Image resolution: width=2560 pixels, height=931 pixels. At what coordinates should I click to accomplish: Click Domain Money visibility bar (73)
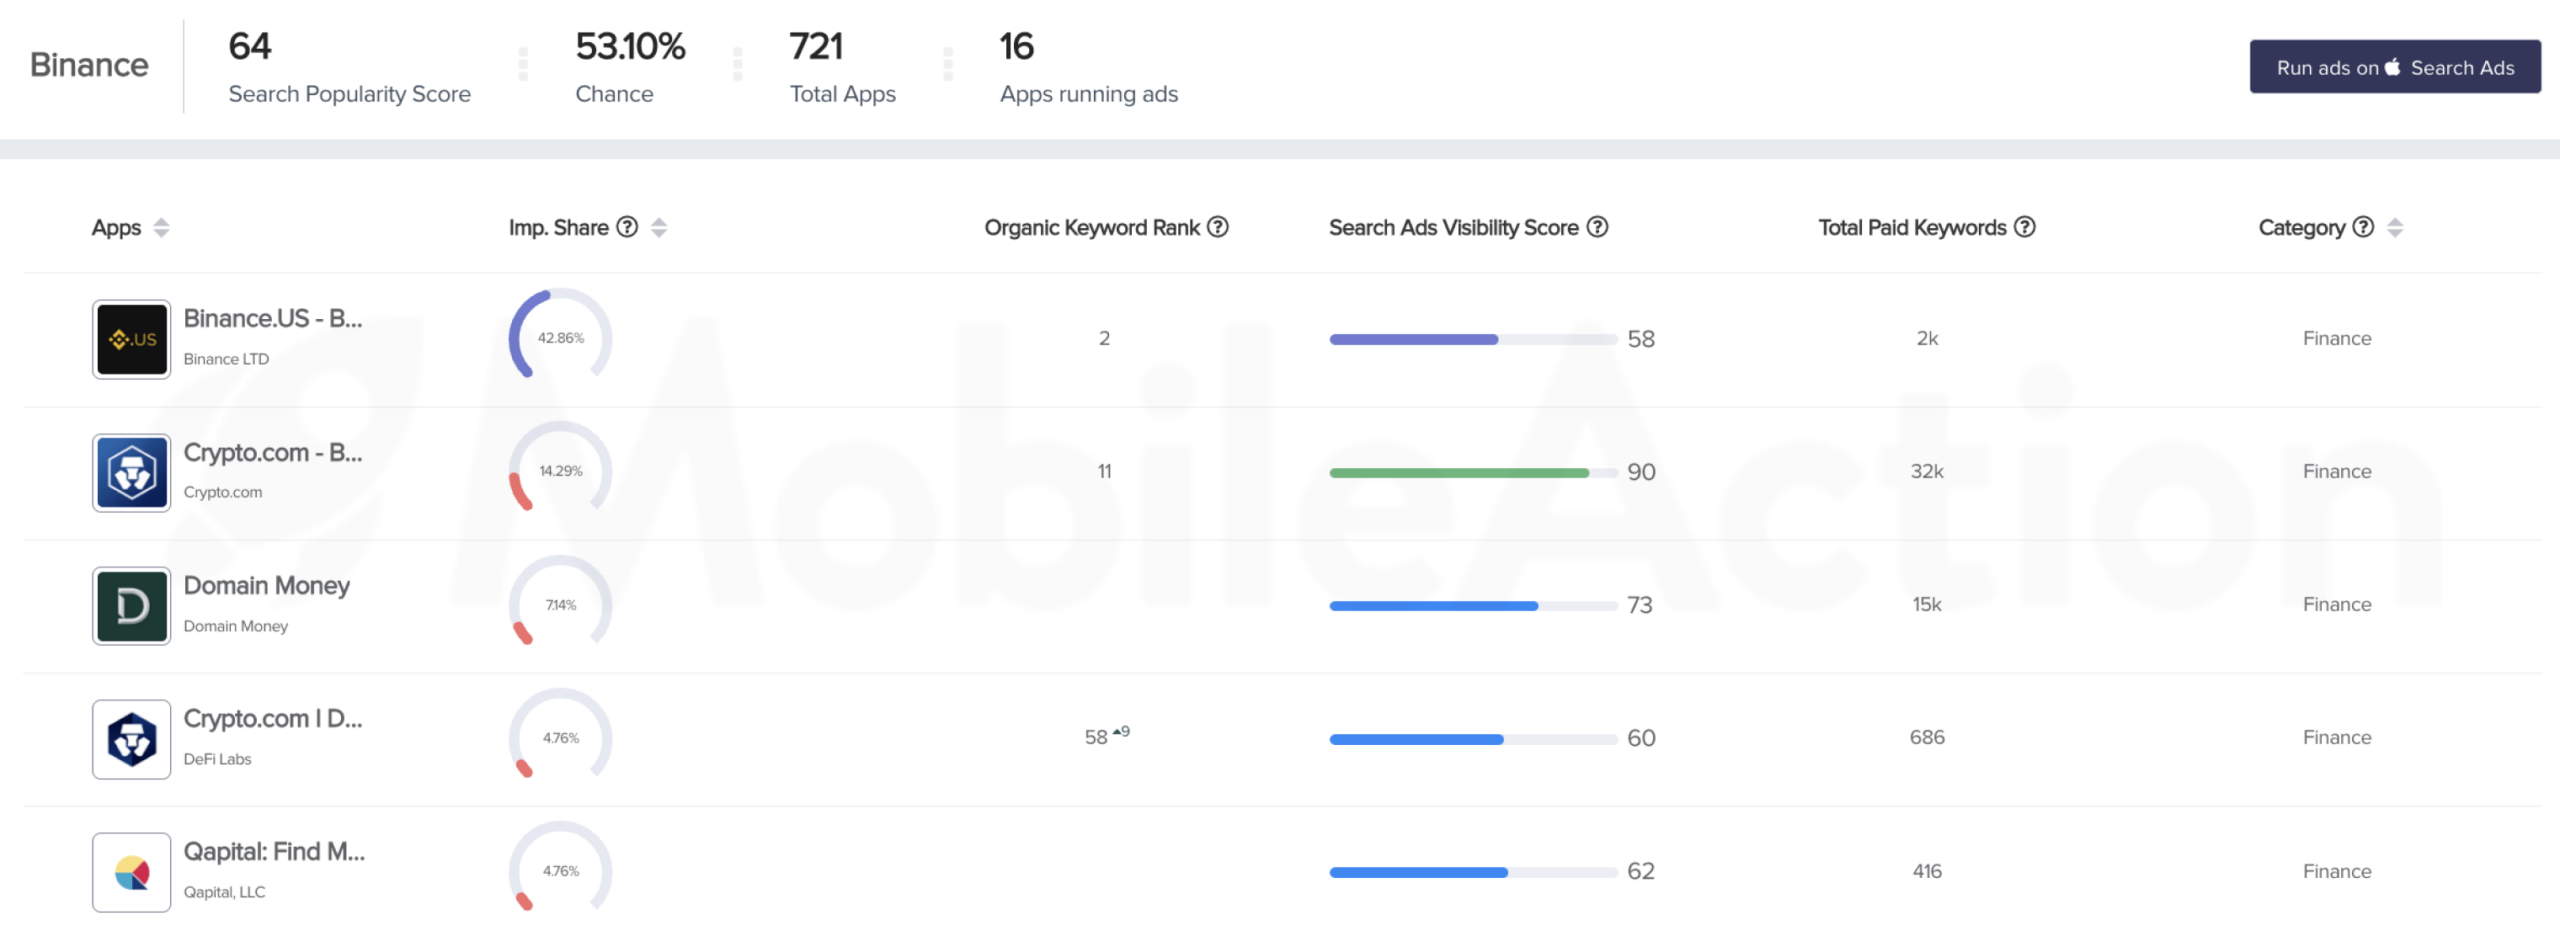(x=1473, y=606)
